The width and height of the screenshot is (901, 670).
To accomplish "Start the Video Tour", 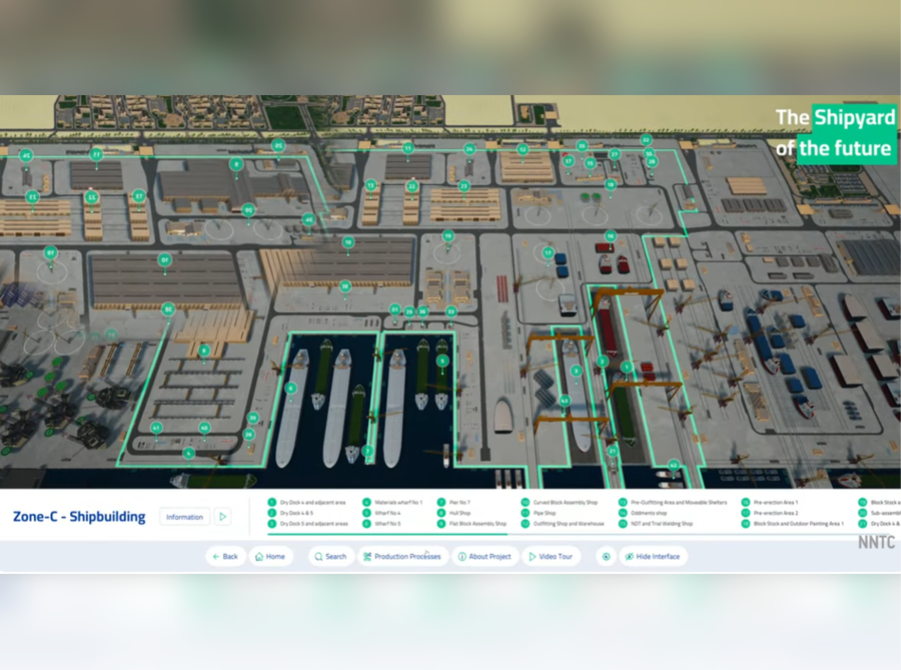I will point(551,556).
